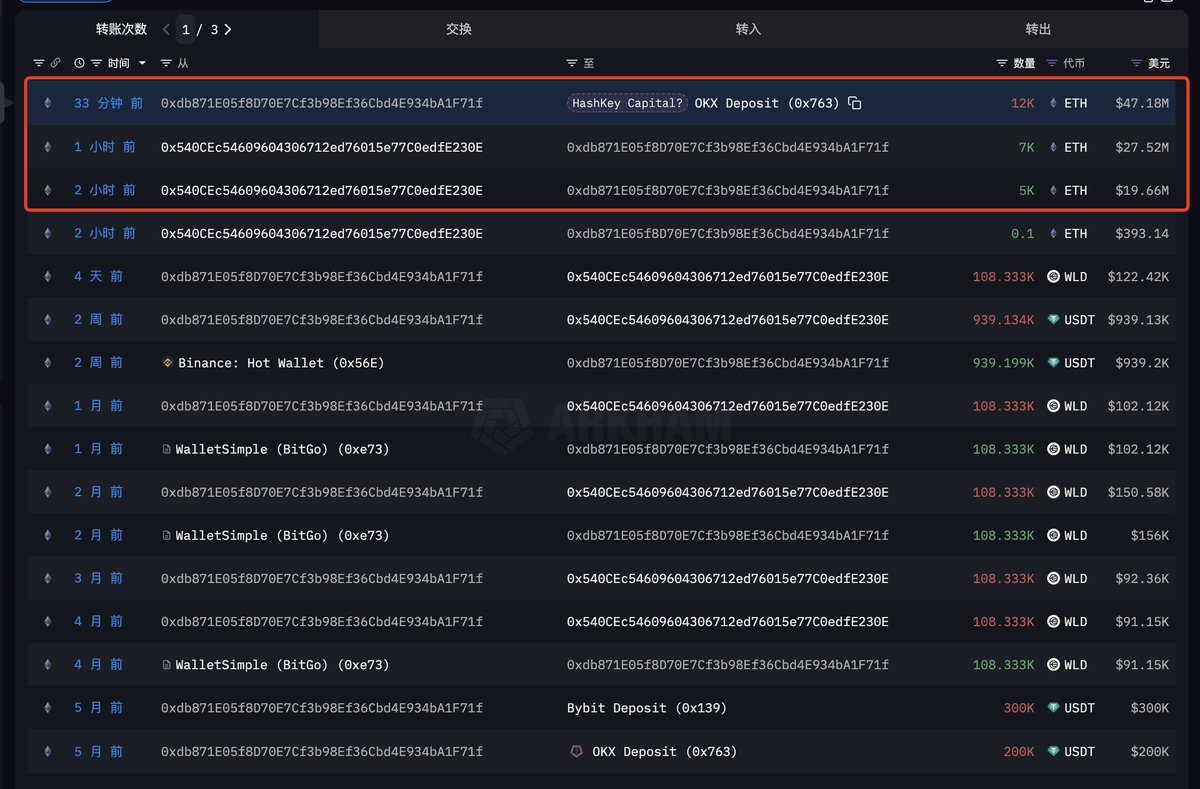Screen dimensions: 1200x789
Task: Go to next page of transfers
Action: 228,30
